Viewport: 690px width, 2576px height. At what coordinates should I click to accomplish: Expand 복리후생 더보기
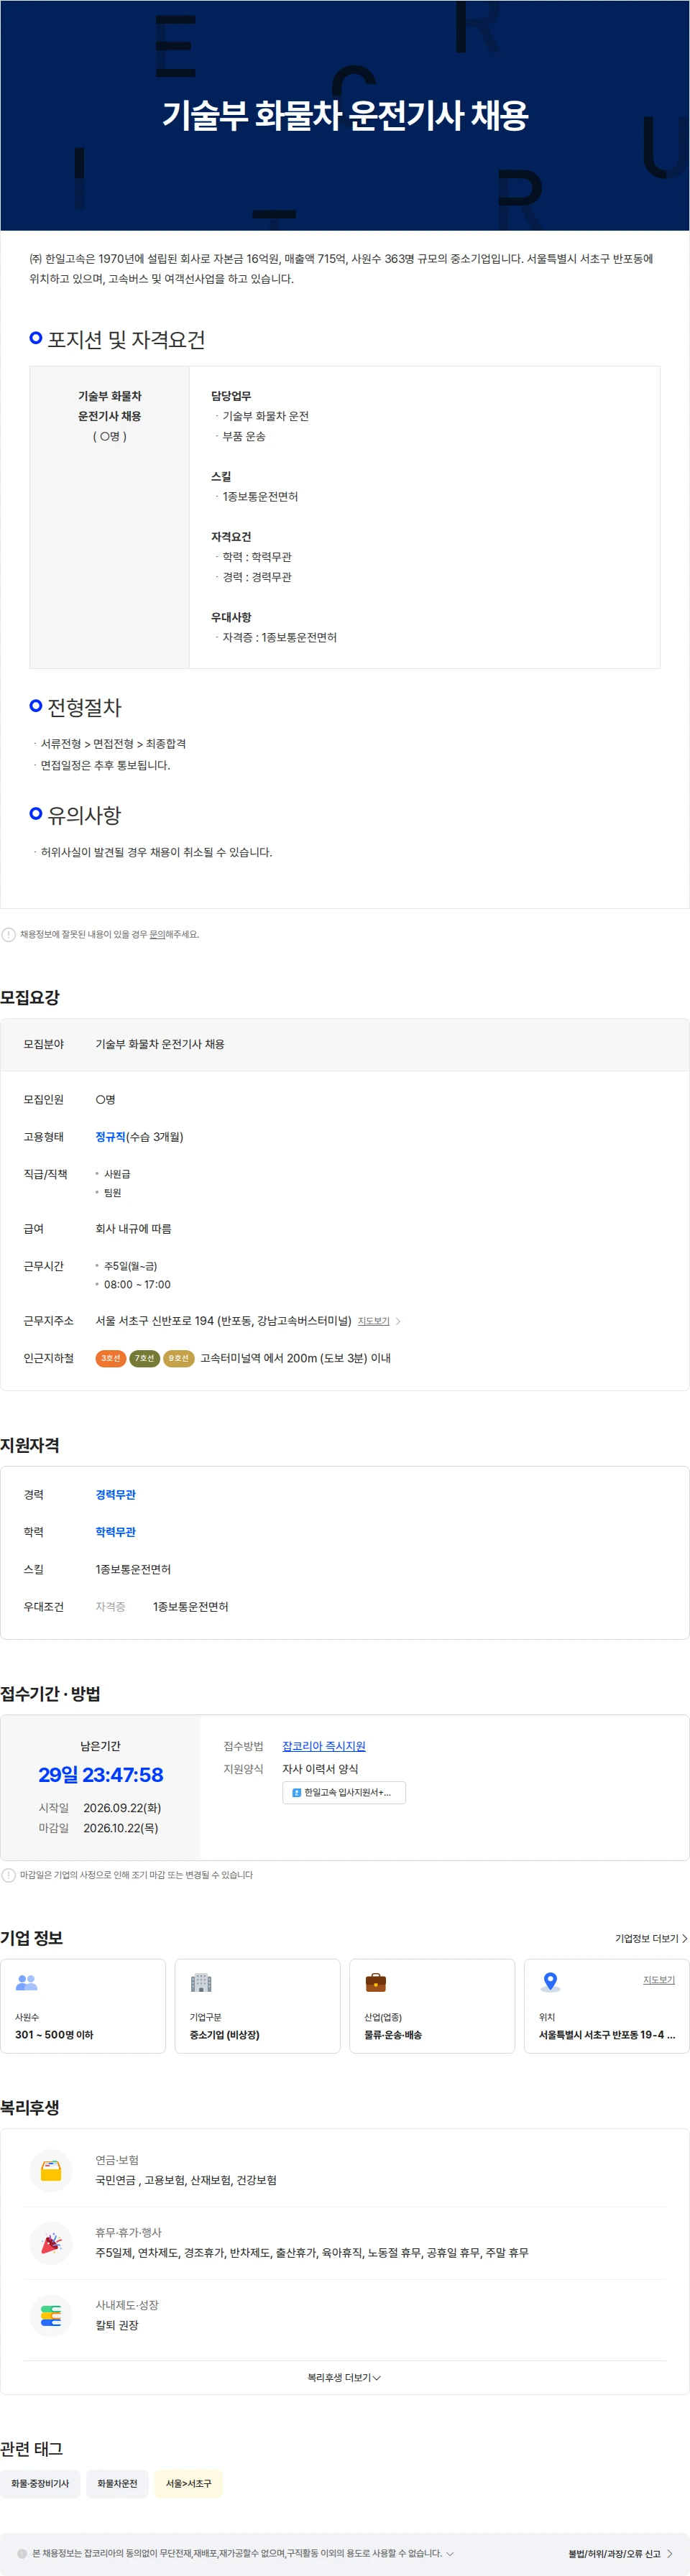pyautogui.click(x=344, y=2377)
